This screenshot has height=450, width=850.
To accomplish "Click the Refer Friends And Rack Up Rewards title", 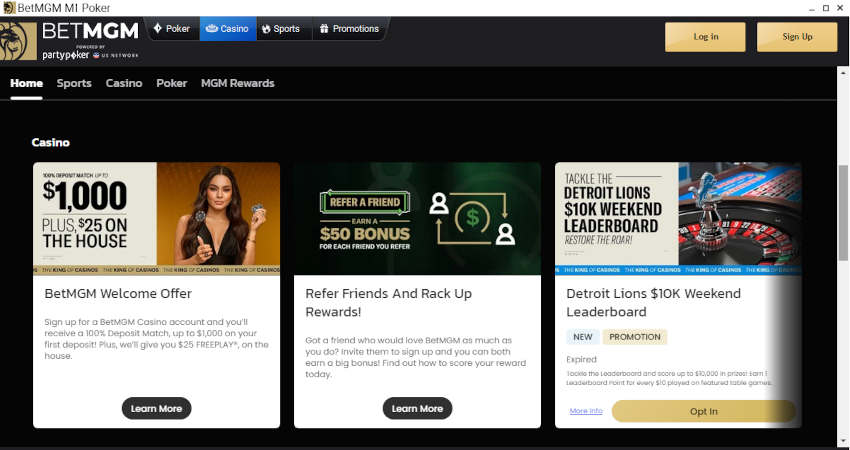I will click(389, 303).
